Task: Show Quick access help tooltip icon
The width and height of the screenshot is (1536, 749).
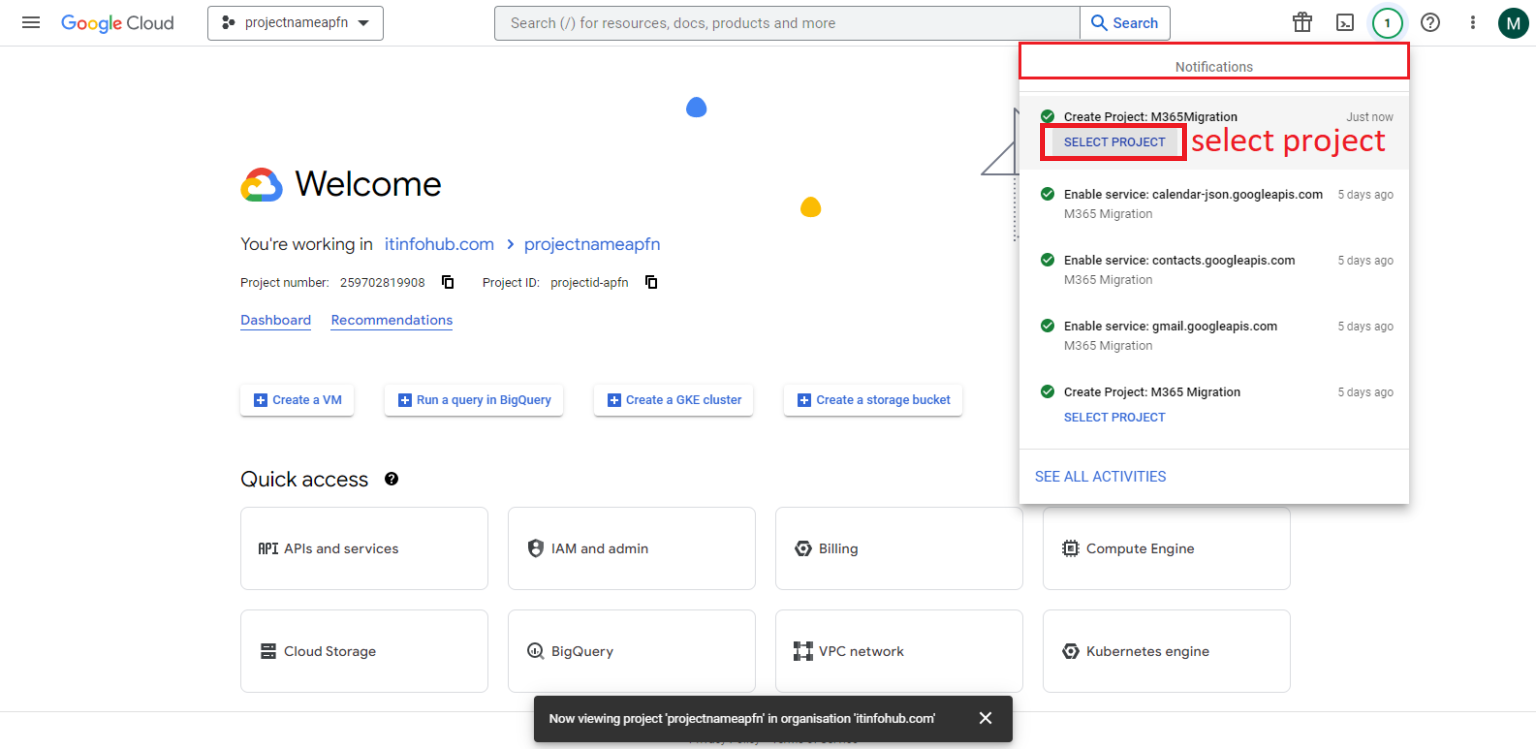Action: click(x=391, y=479)
